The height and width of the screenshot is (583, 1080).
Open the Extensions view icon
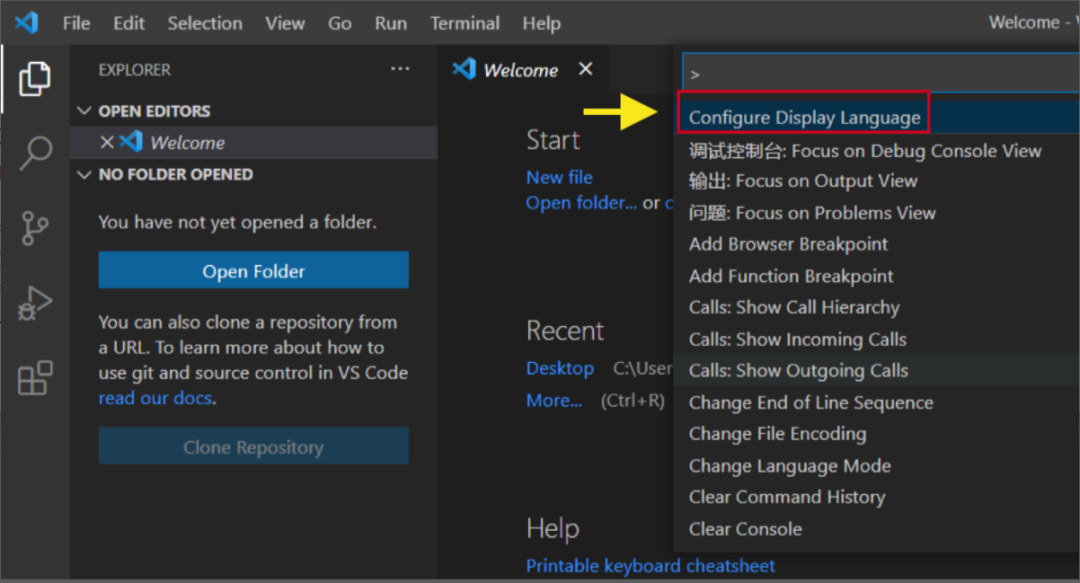pos(34,378)
